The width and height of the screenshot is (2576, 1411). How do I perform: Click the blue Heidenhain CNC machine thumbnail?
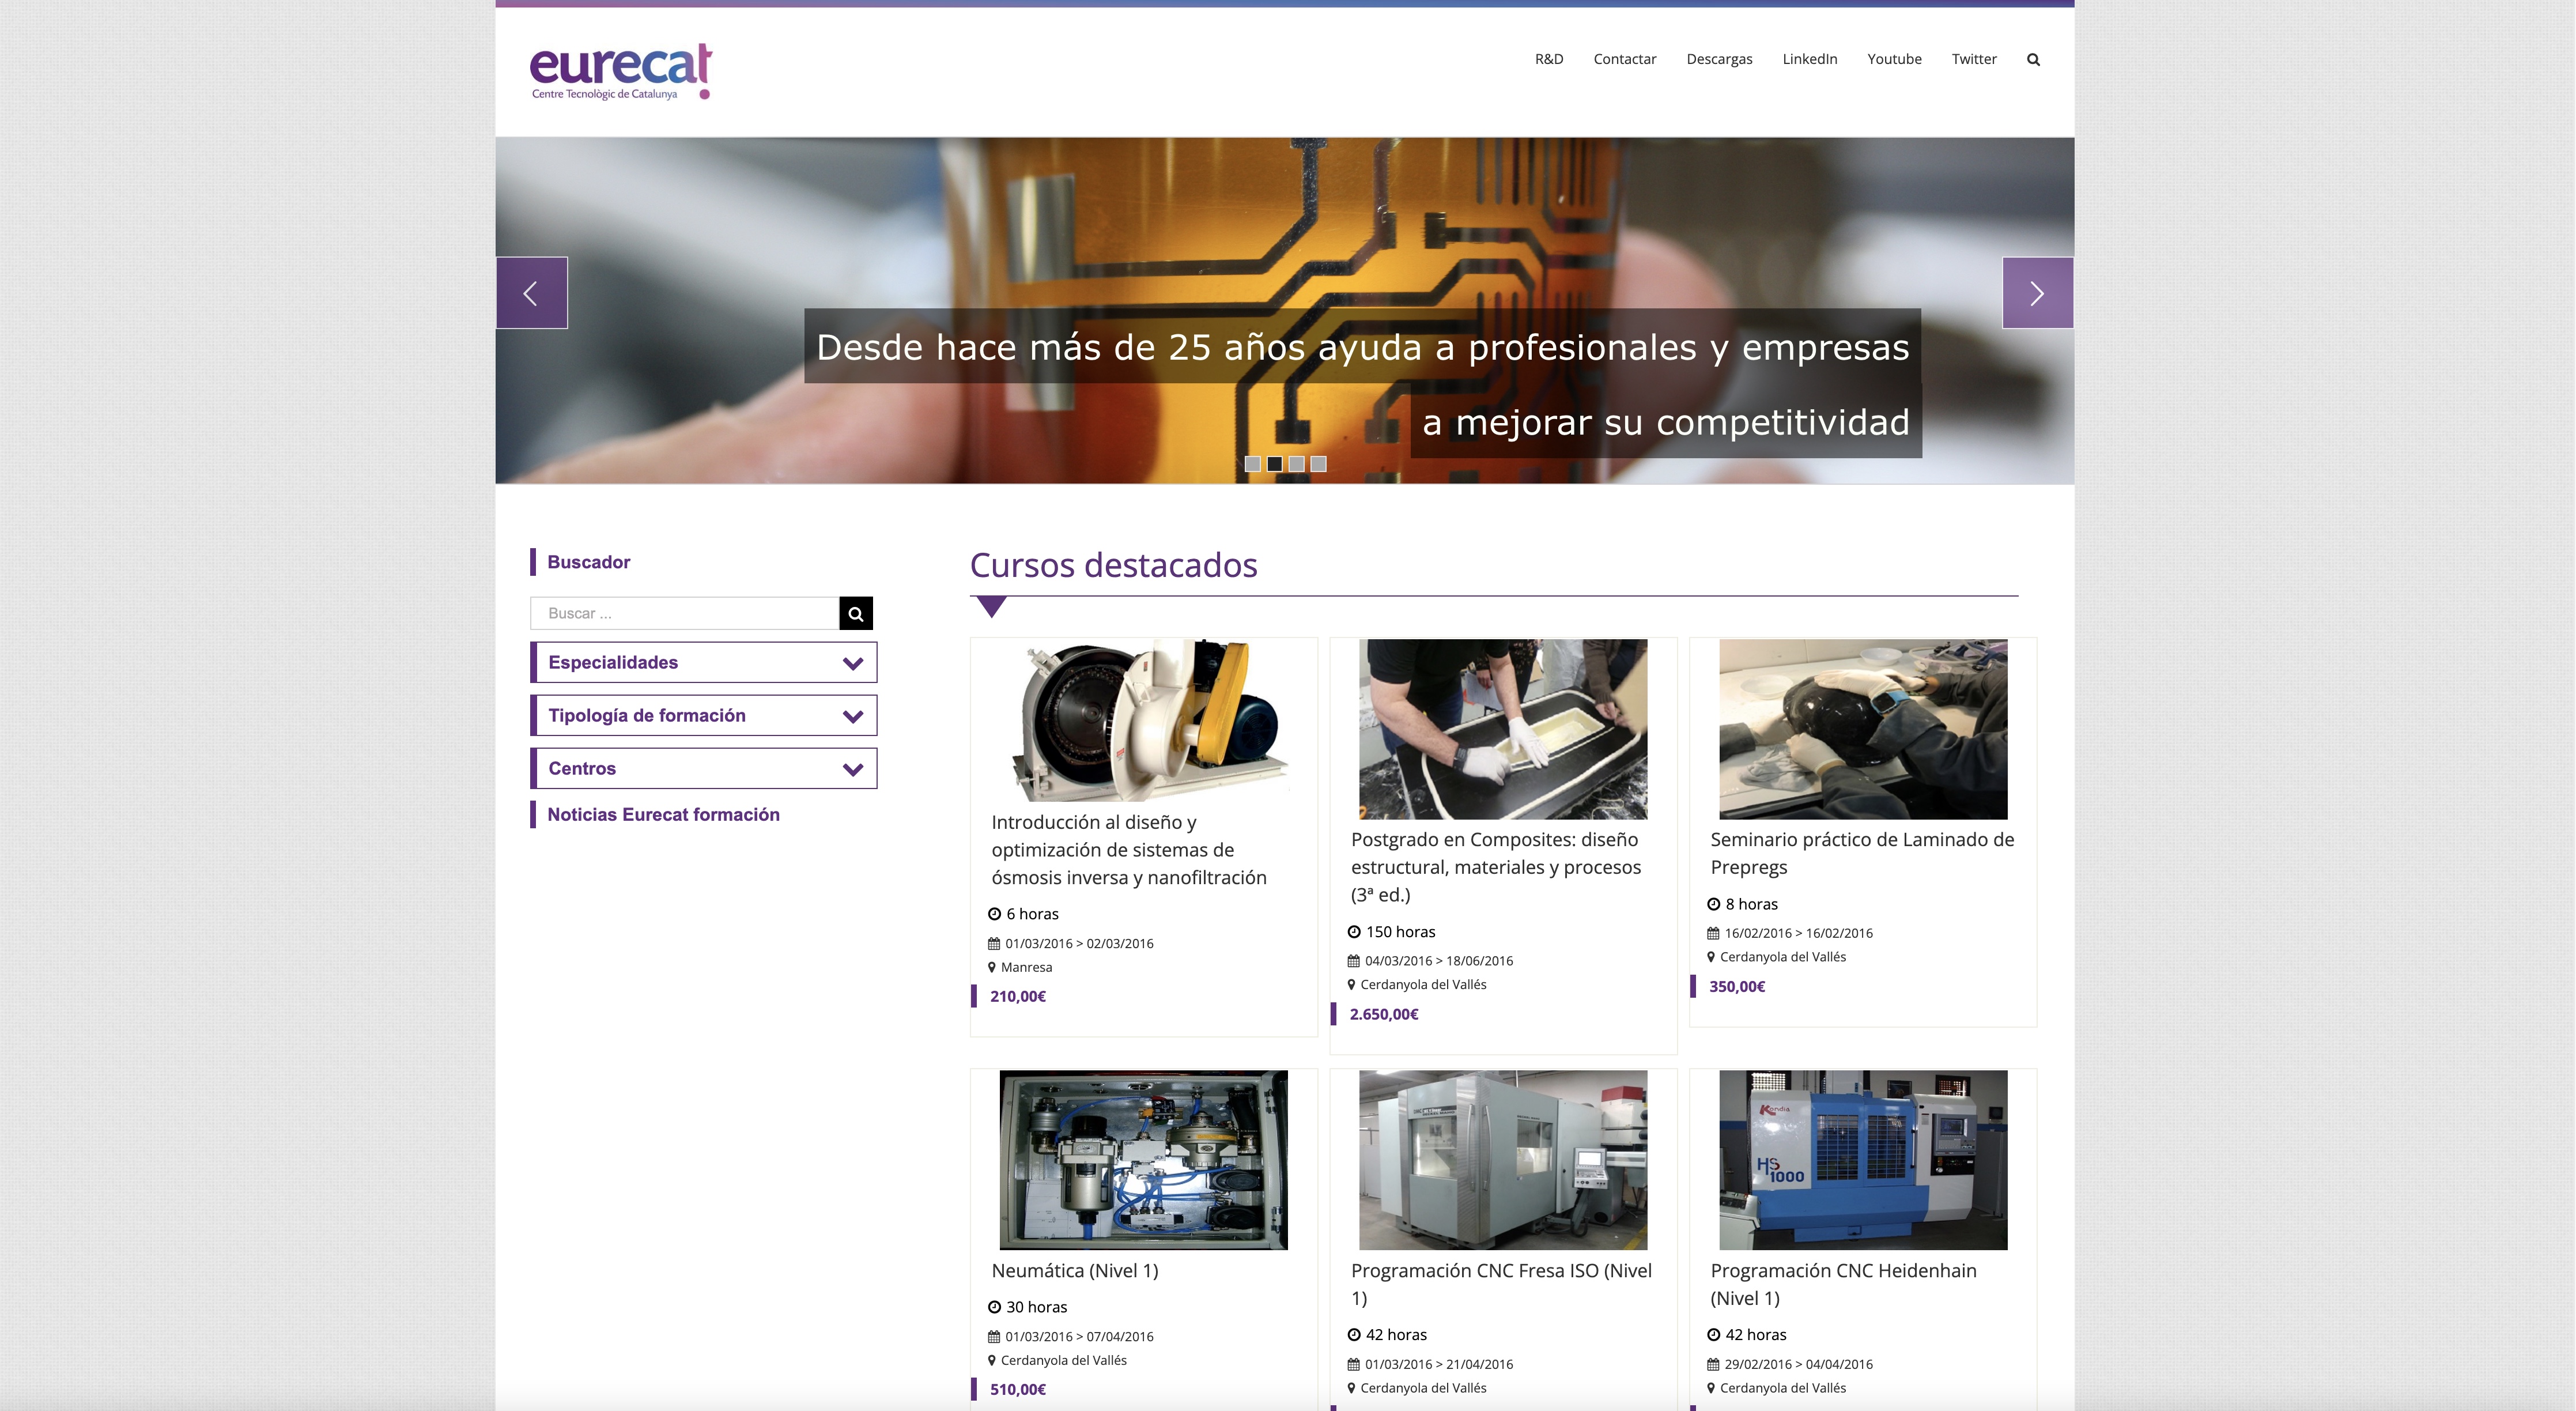tap(1863, 1160)
